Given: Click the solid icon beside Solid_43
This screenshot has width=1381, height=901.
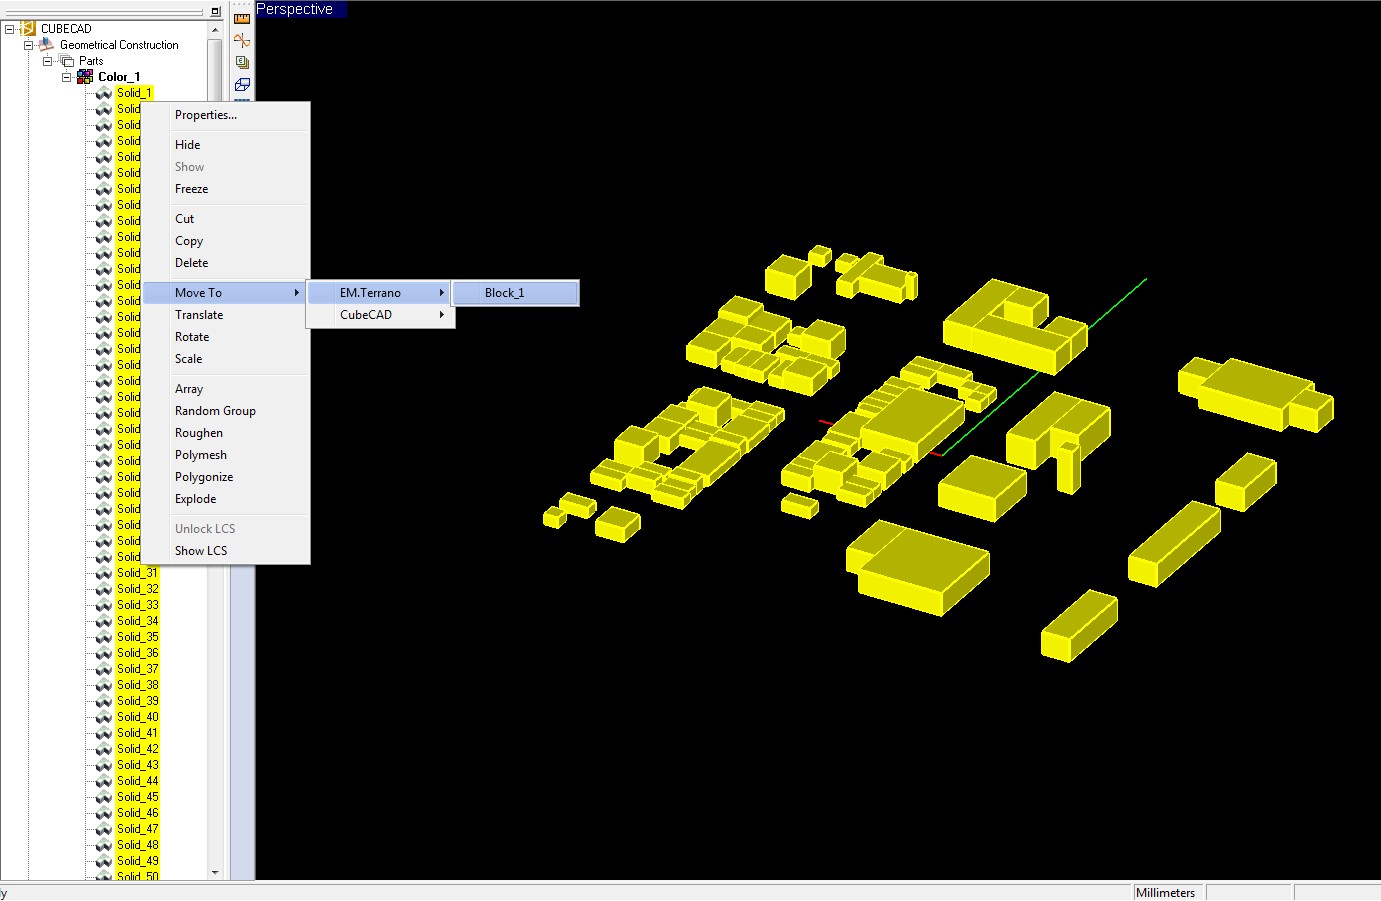Looking at the screenshot, I should [x=104, y=765].
